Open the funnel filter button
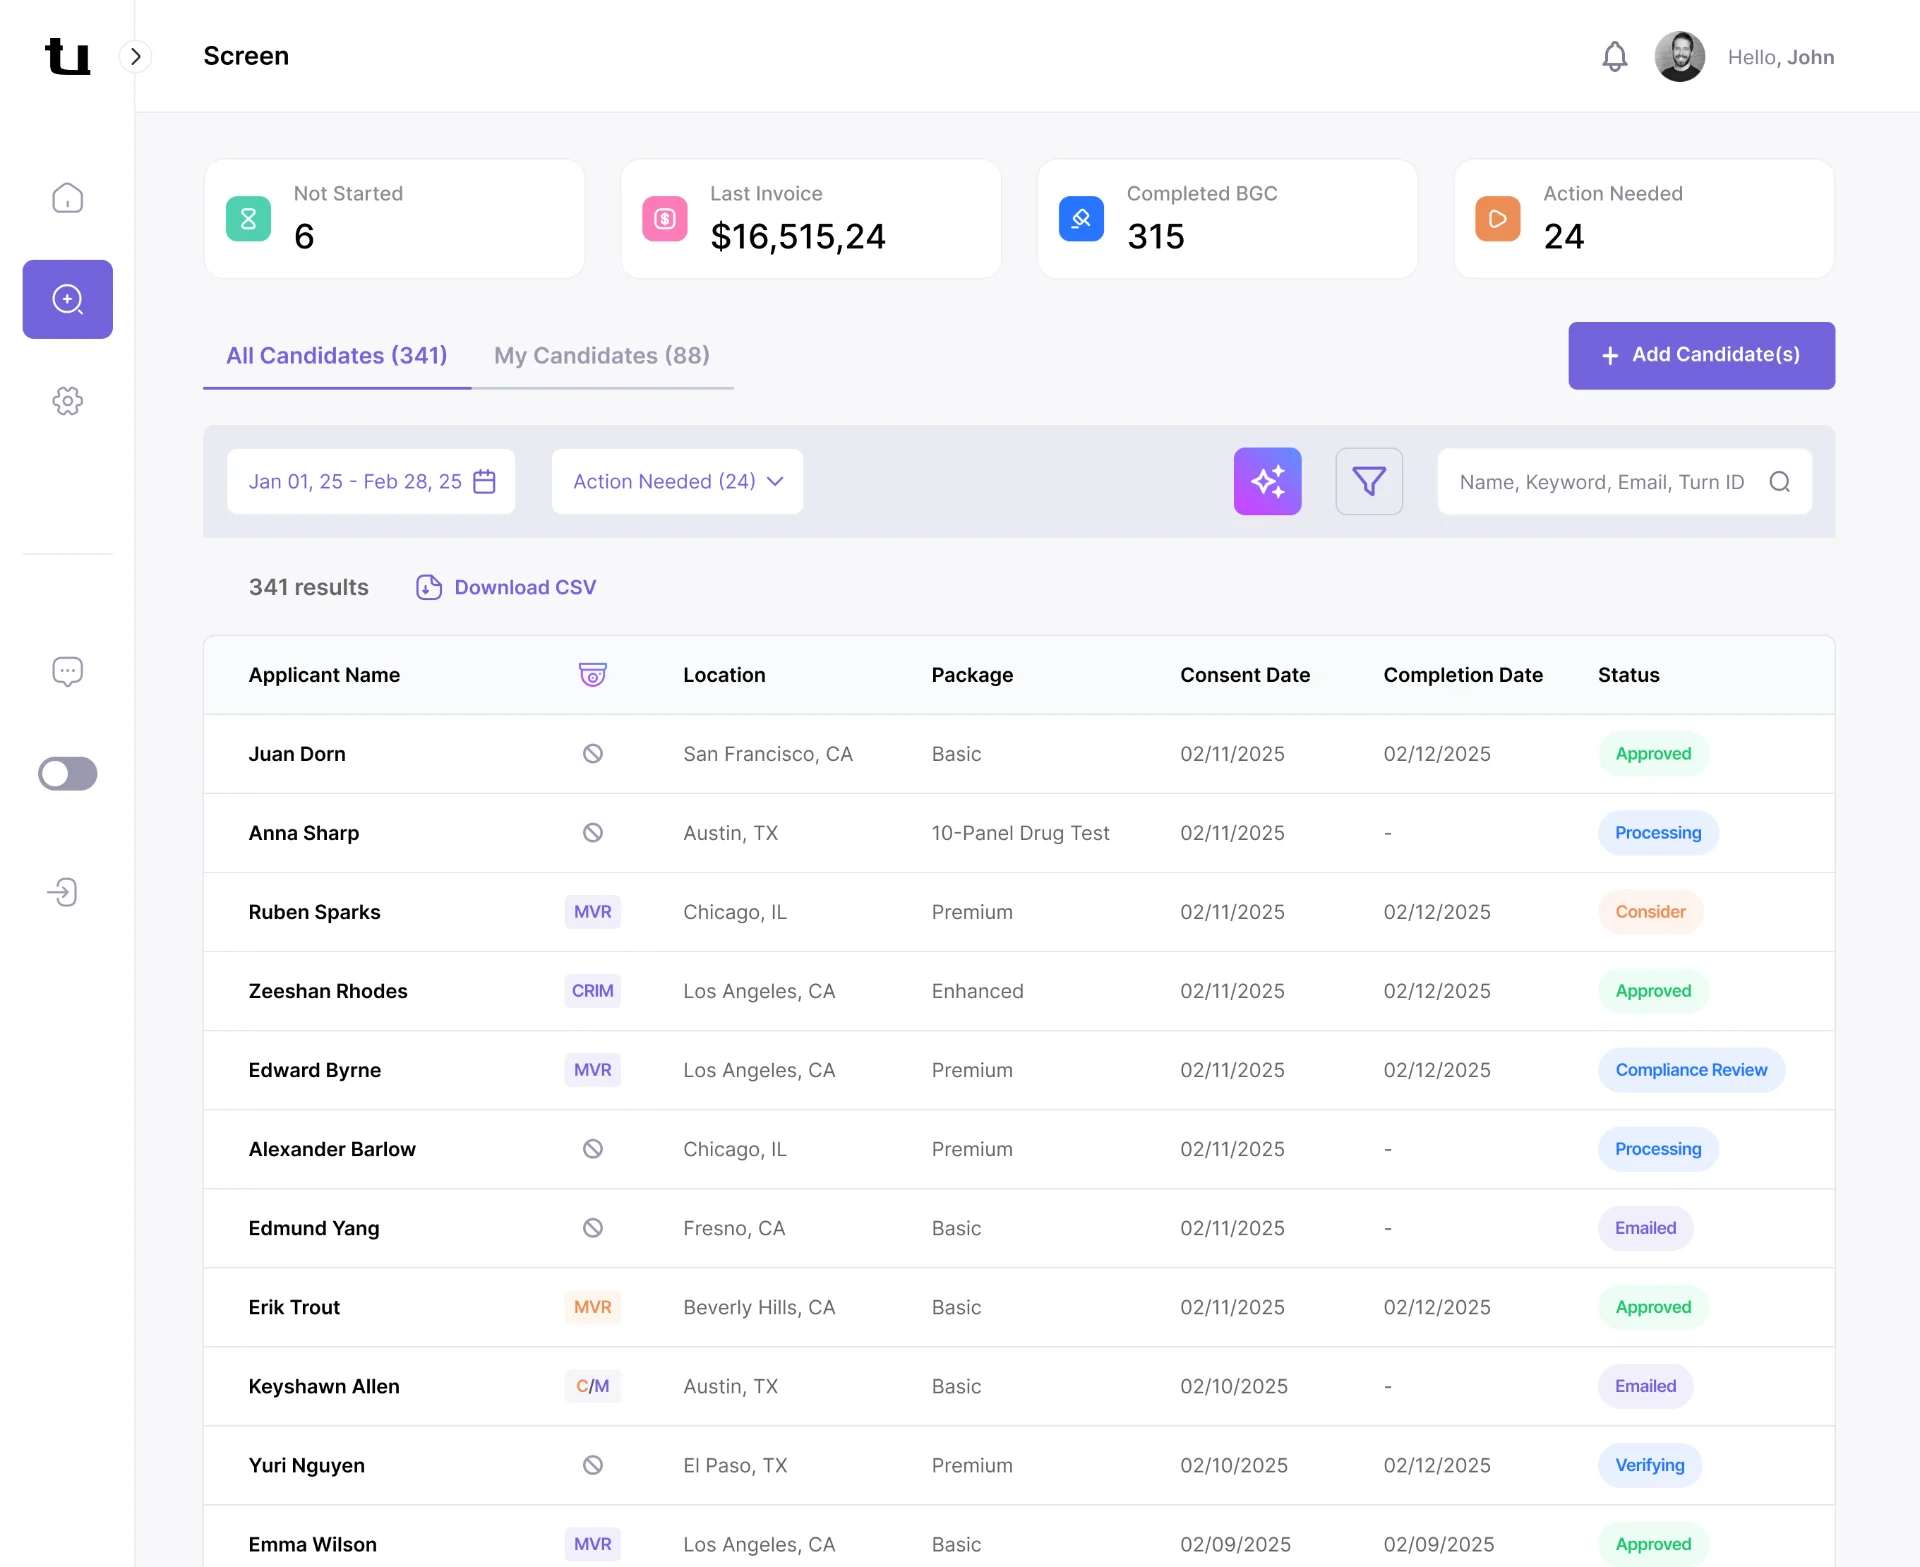The width and height of the screenshot is (1920, 1567). click(x=1369, y=481)
